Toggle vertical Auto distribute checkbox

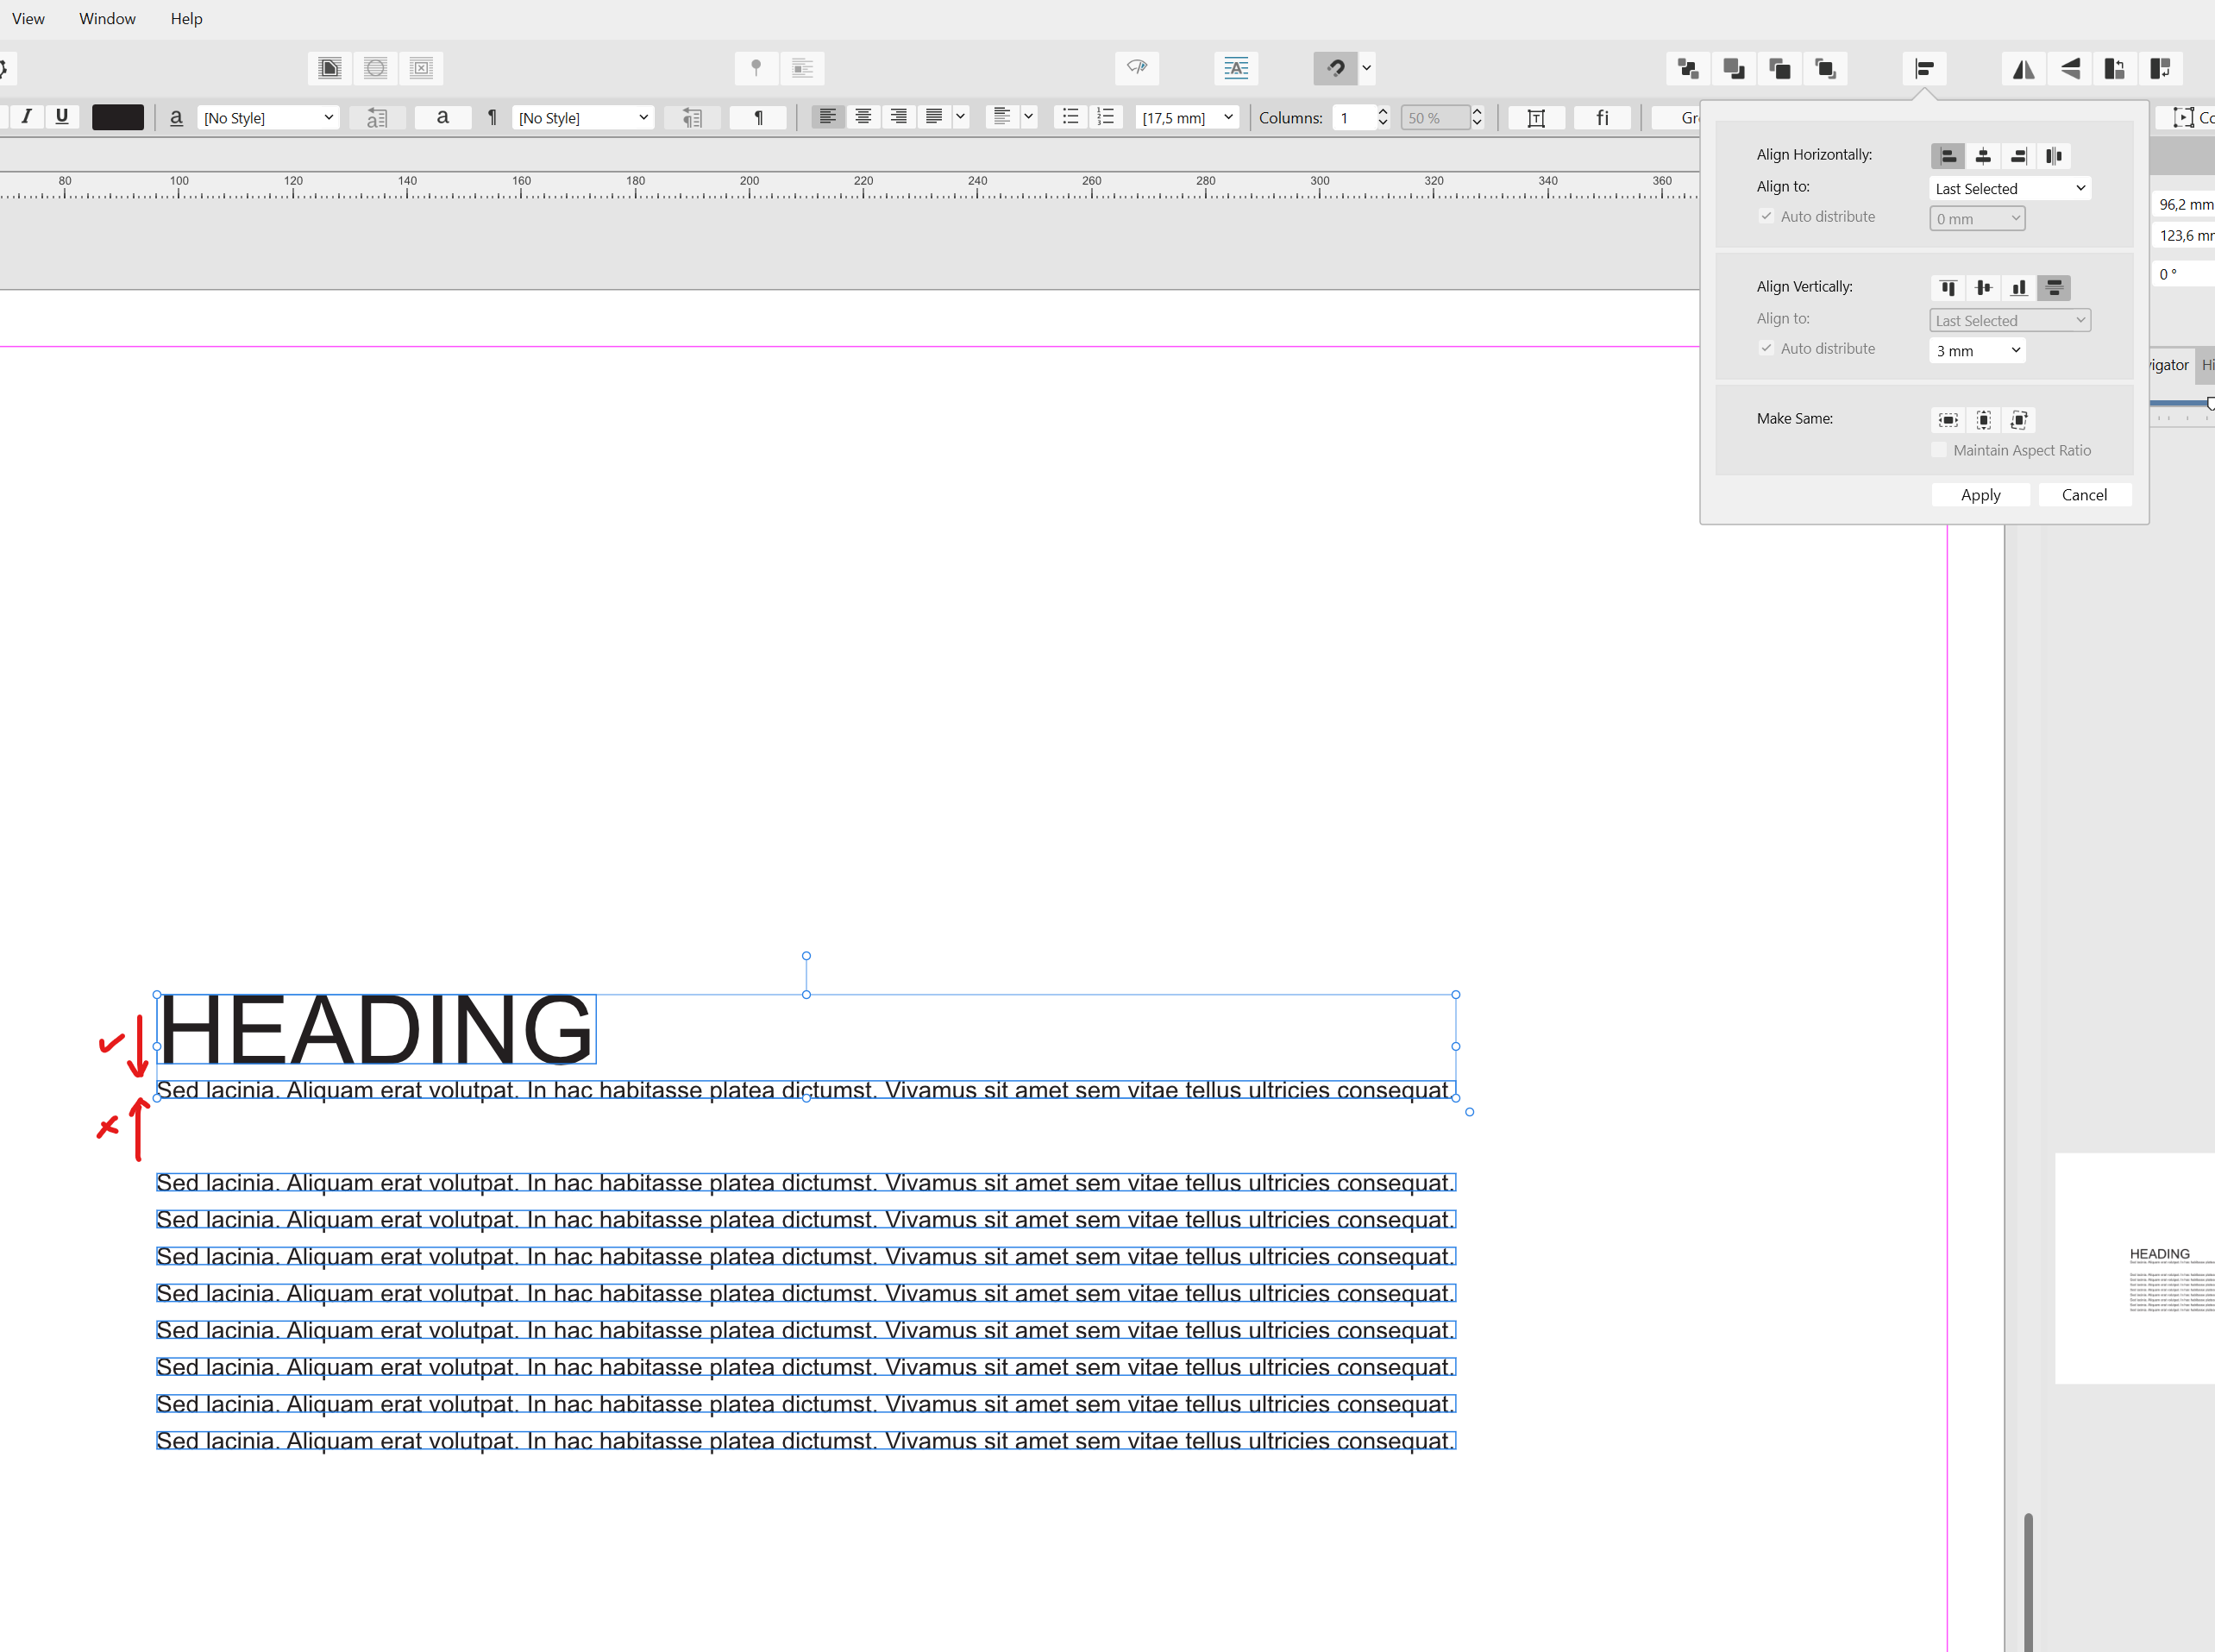click(1766, 348)
